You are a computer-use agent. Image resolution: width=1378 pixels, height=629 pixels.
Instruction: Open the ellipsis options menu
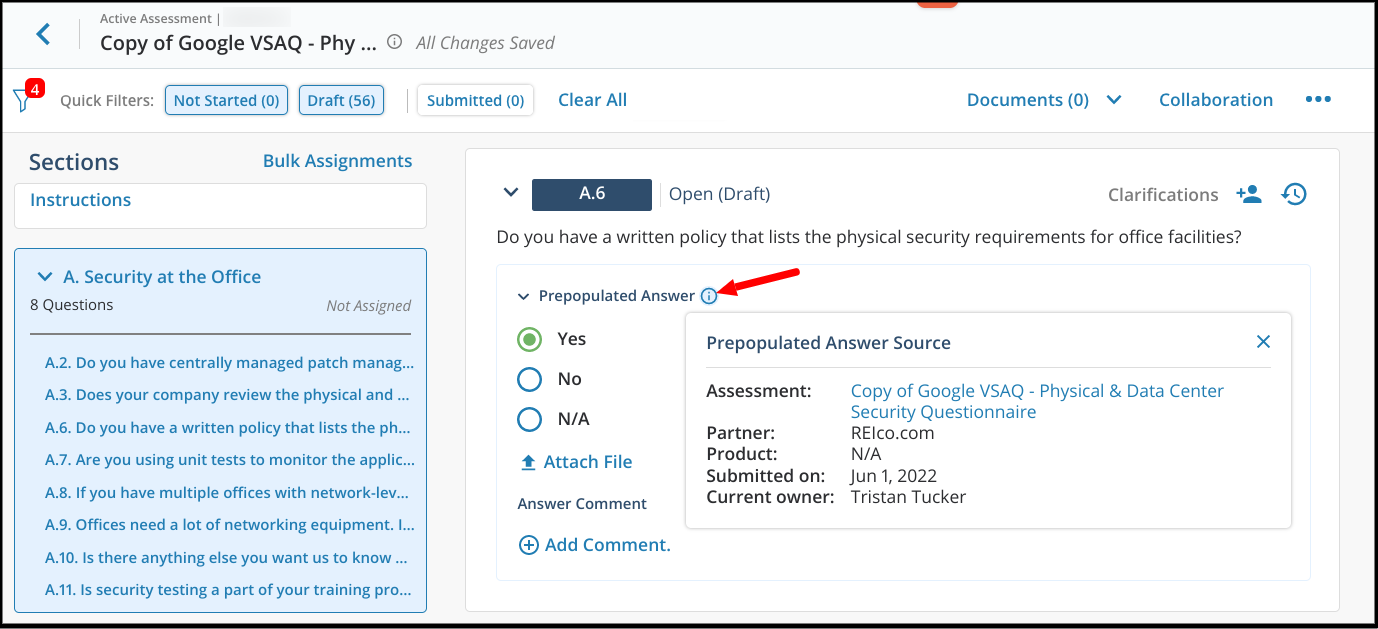(x=1318, y=99)
